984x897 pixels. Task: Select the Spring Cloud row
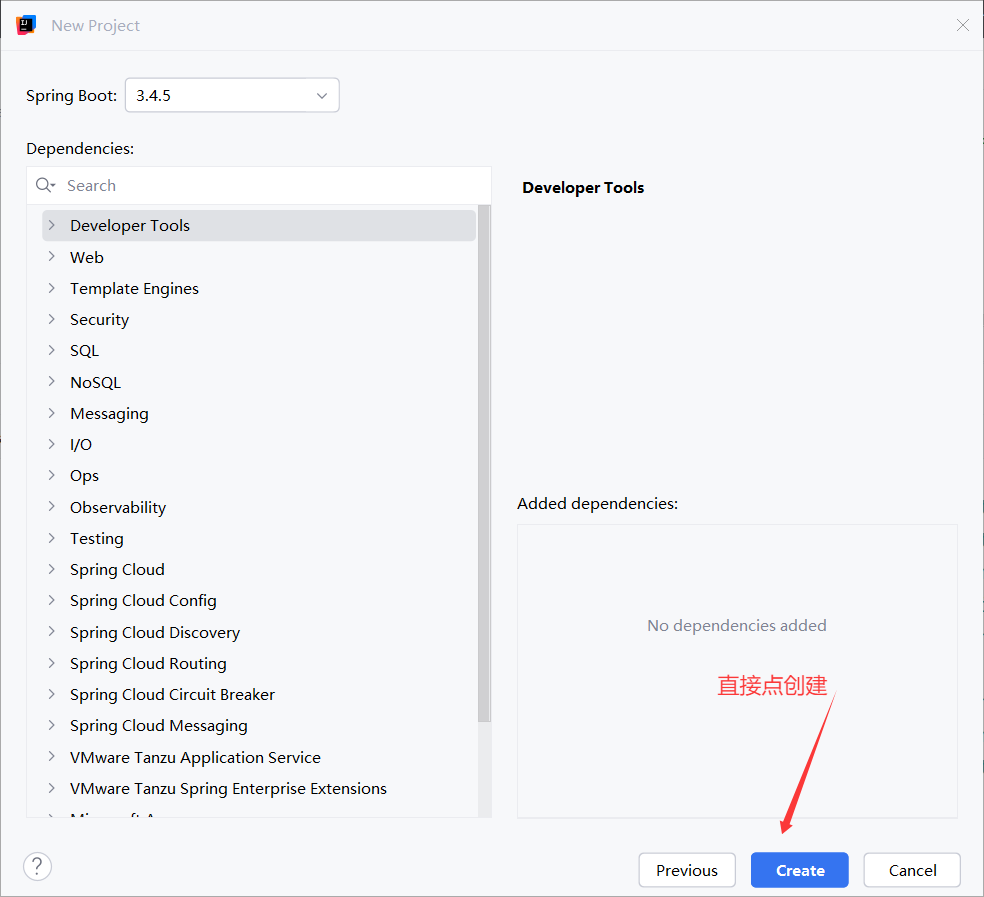coord(259,569)
